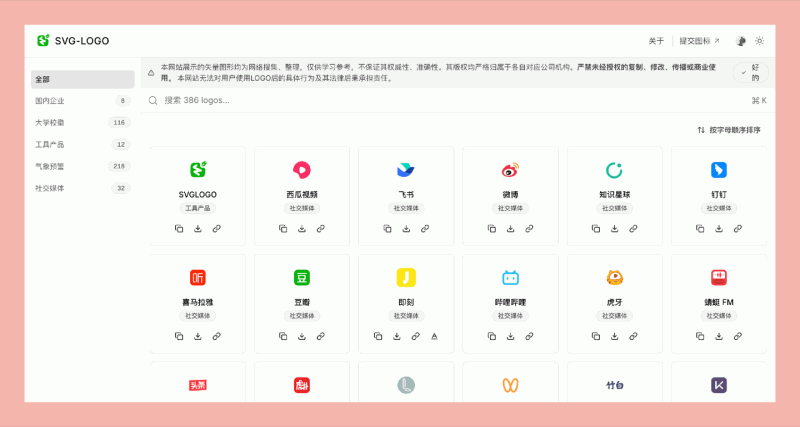The image size is (800, 427).
Task: Open link icon on 蜻蜓 FM card
Action: (x=738, y=336)
